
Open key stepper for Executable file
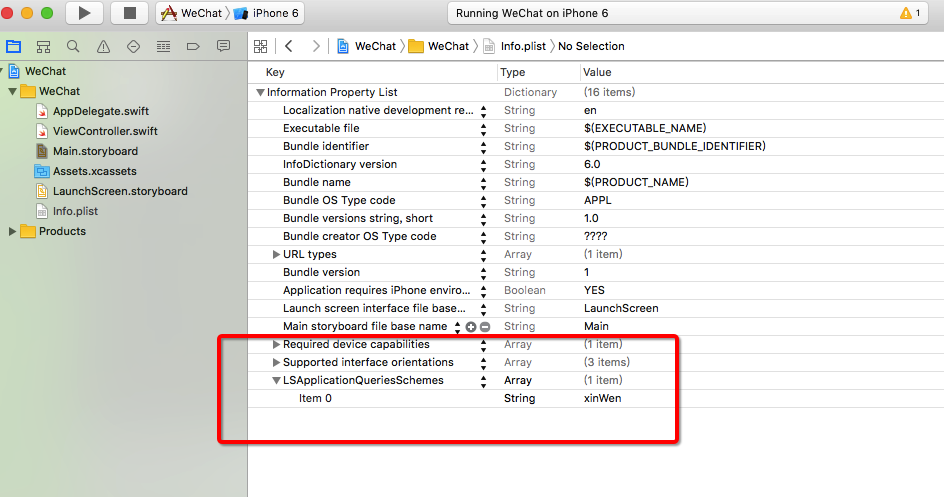483,129
